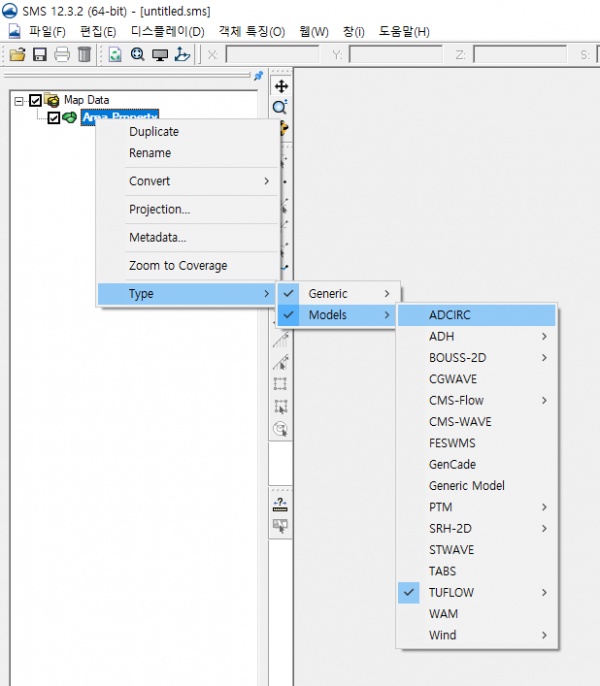The image size is (600, 686).
Task: Collapse the Map Data tree node
Action: coord(19,101)
